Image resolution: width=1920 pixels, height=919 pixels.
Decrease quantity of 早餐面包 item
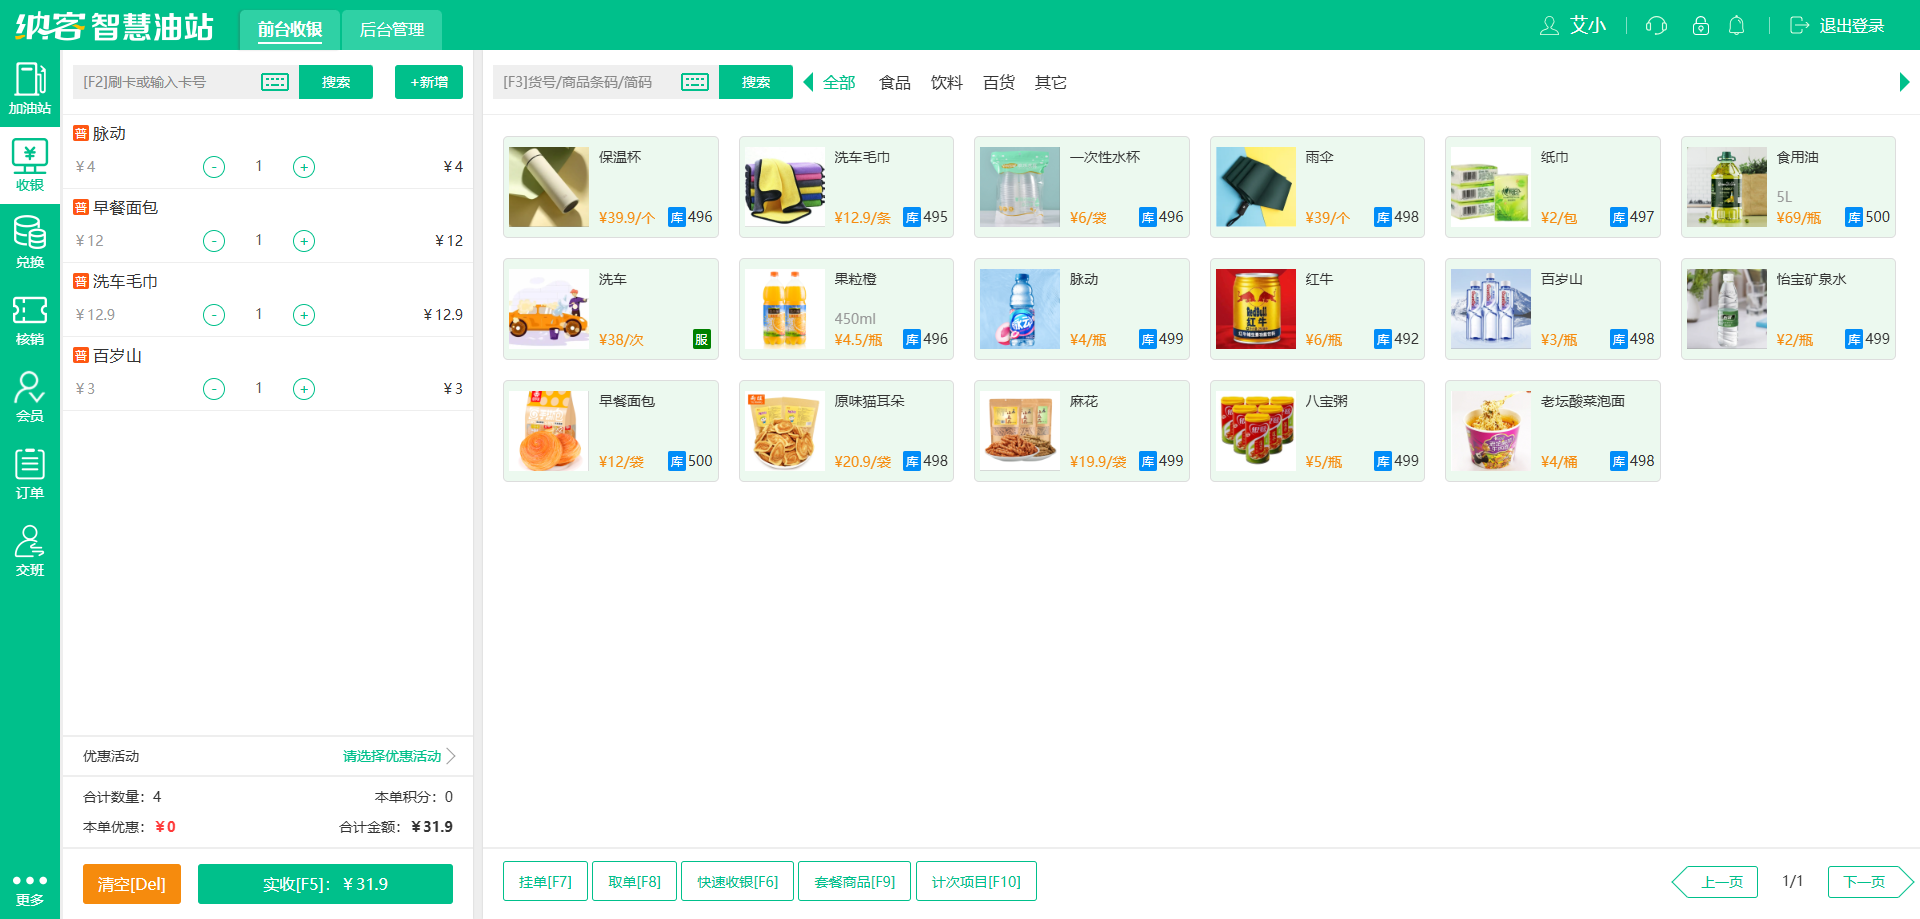click(214, 241)
